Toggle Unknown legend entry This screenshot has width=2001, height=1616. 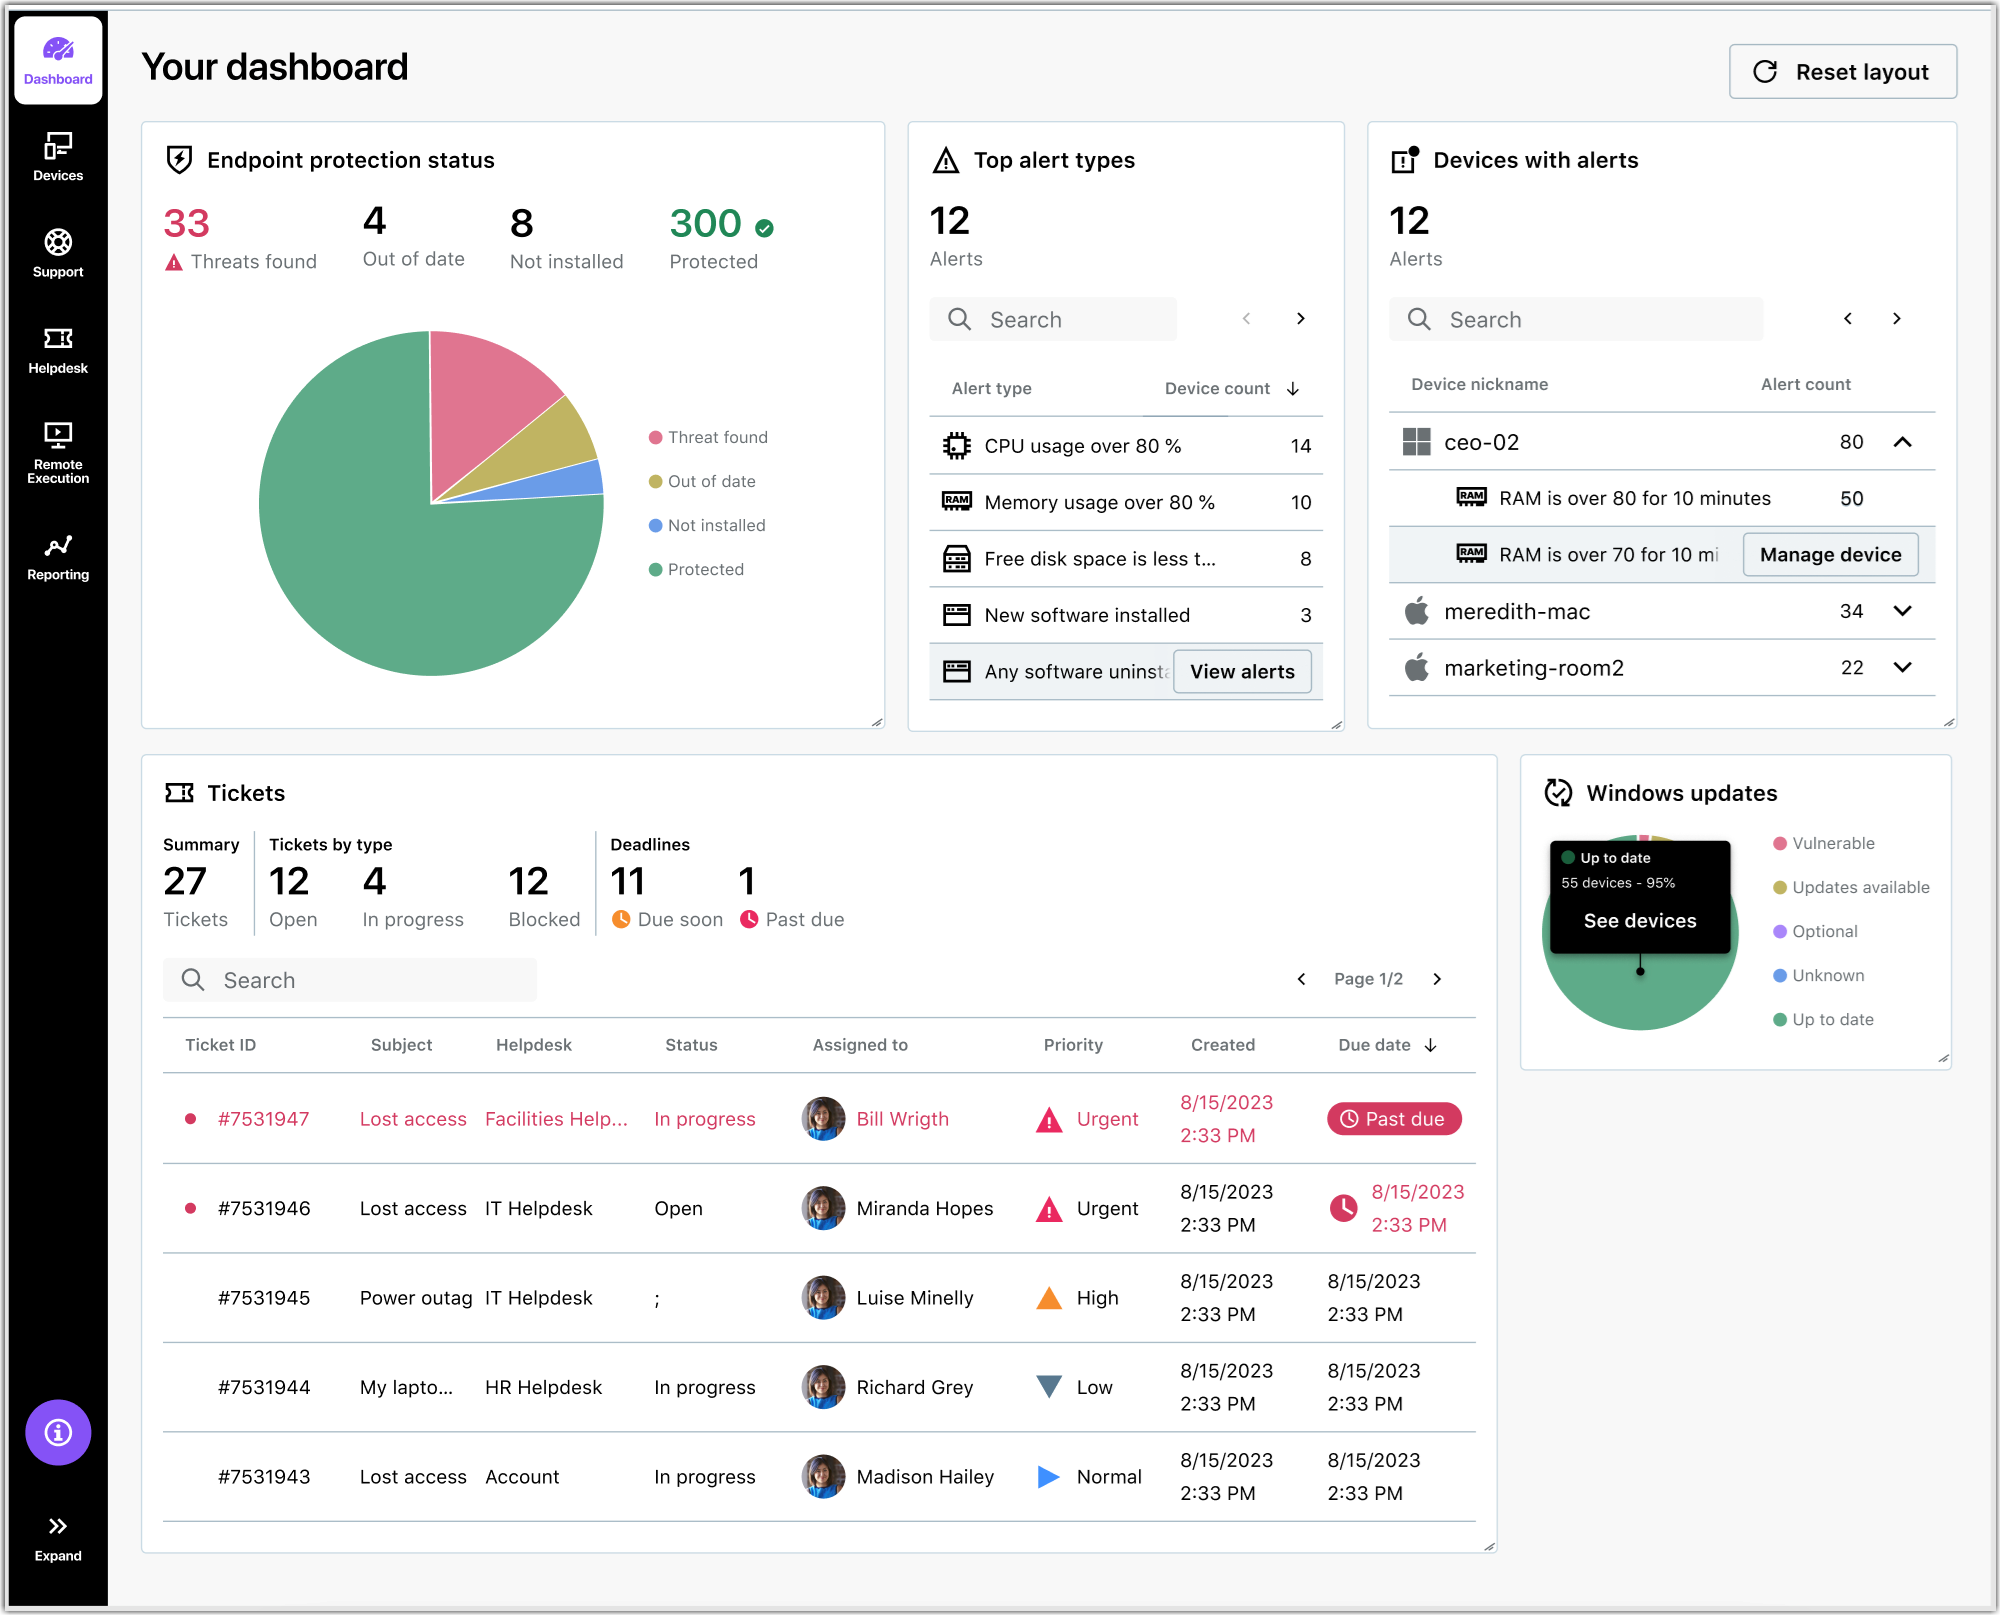click(1818, 976)
